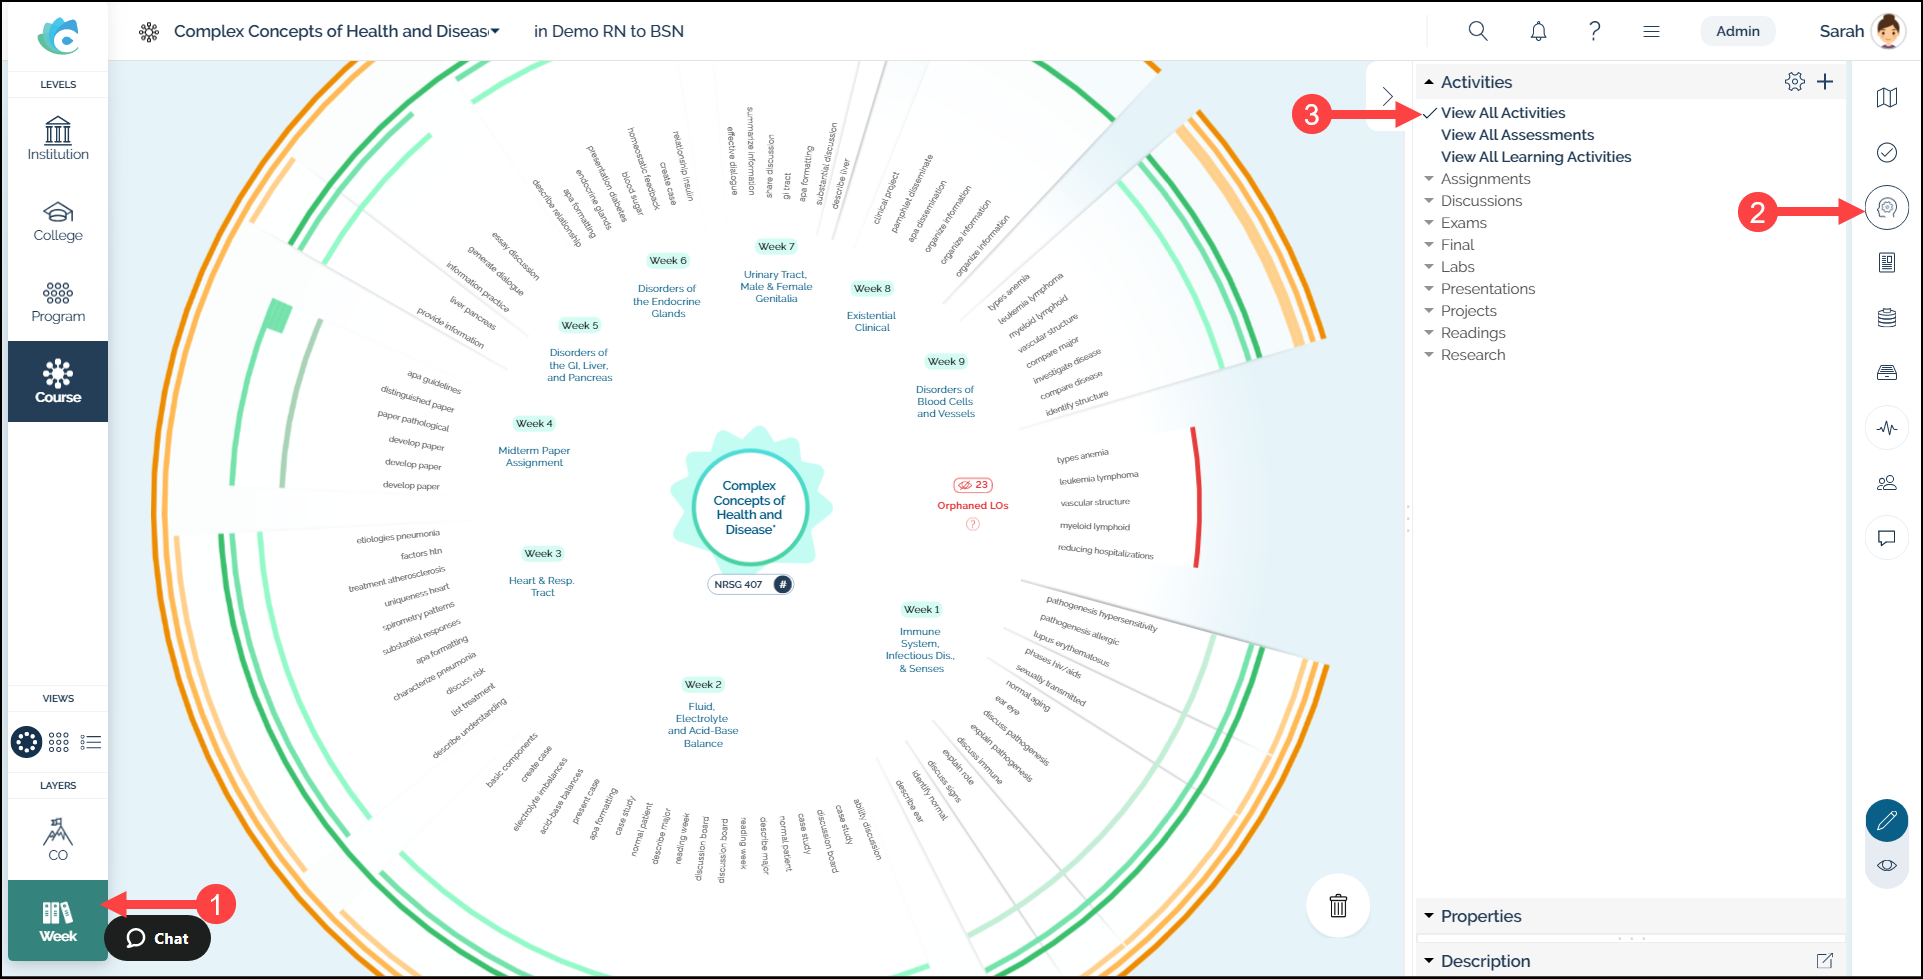Select View All Learning Activities

(x=1536, y=157)
